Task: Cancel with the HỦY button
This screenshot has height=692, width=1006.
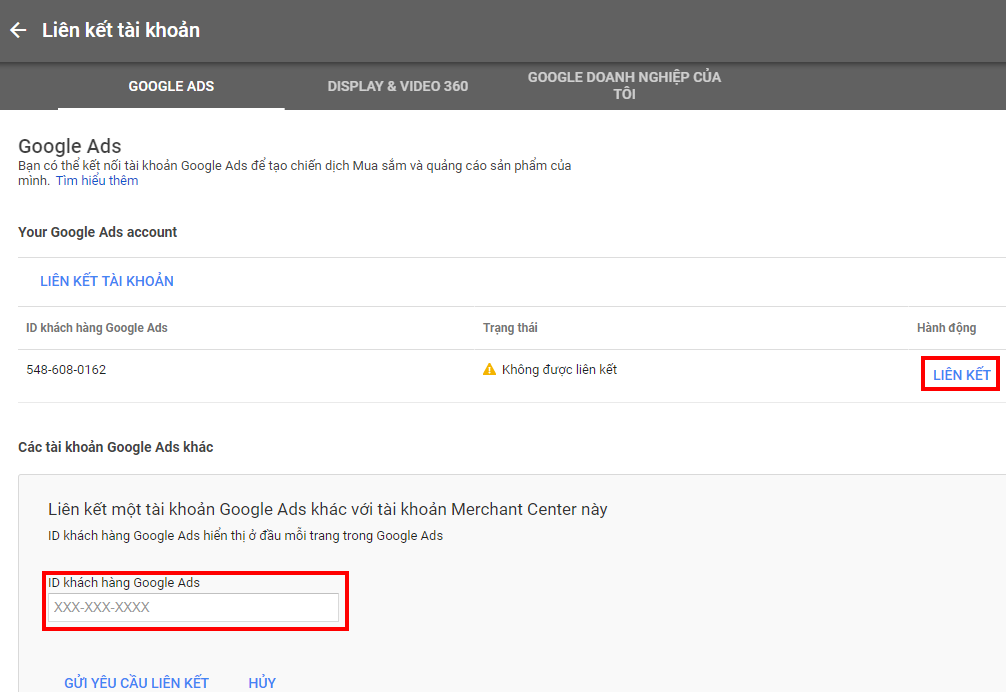Action: [x=262, y=683]
